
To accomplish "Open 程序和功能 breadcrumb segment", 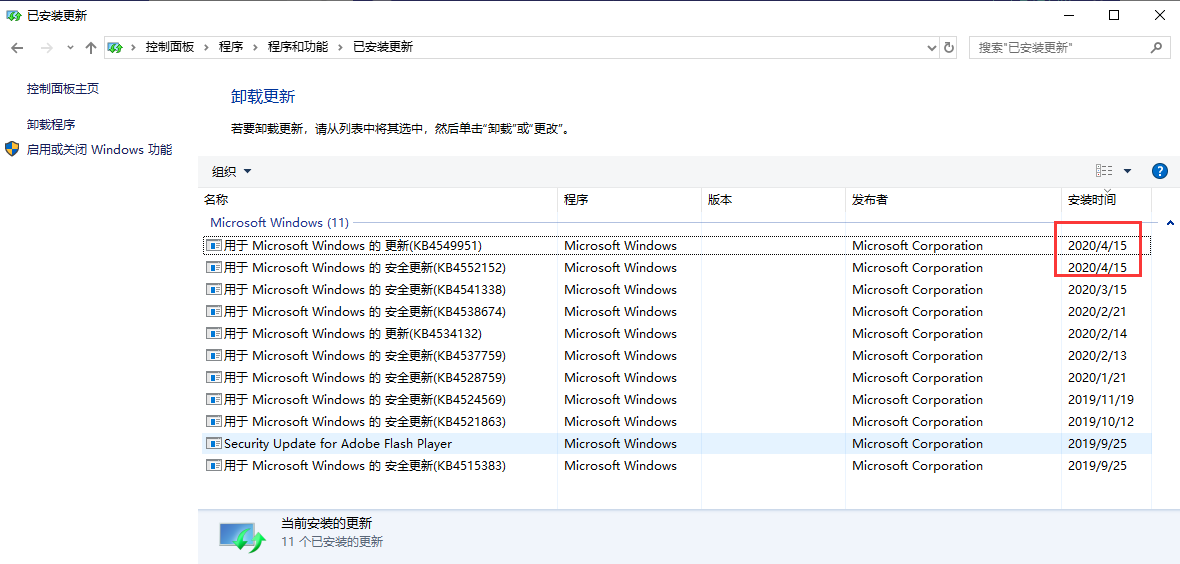I will click(298, 47).
